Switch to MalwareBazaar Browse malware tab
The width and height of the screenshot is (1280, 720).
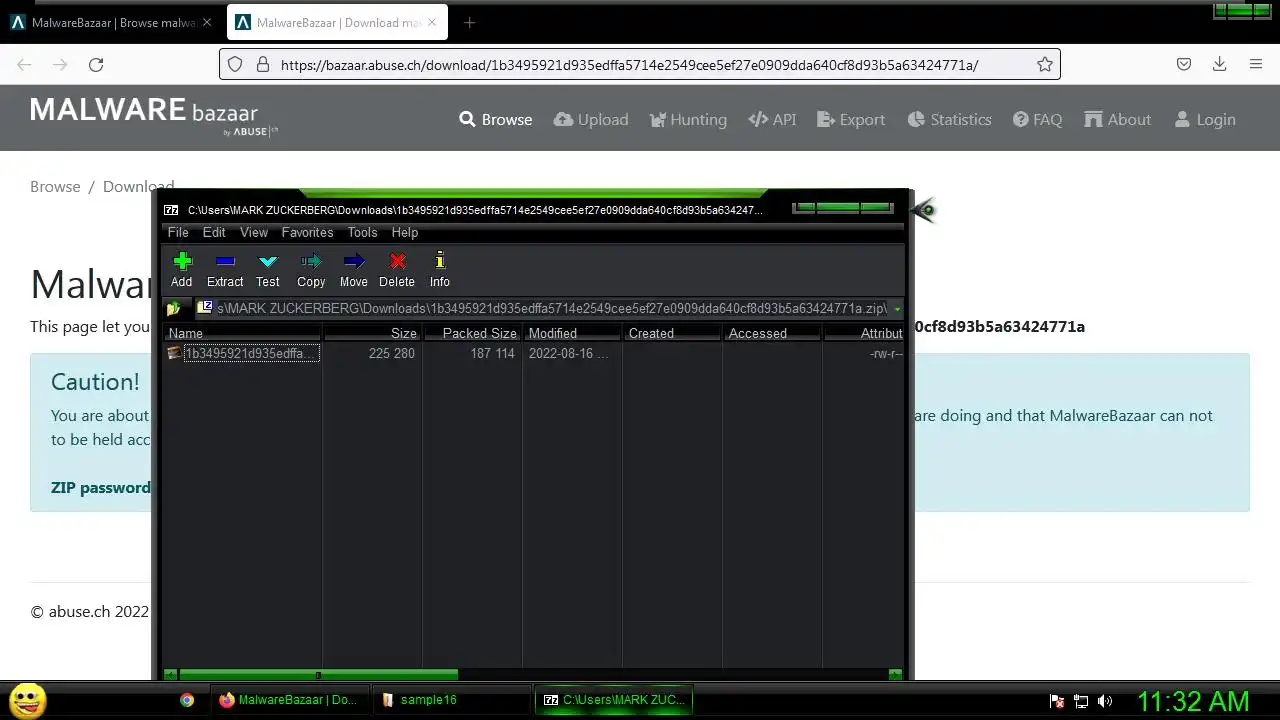(x=112, y=23)
